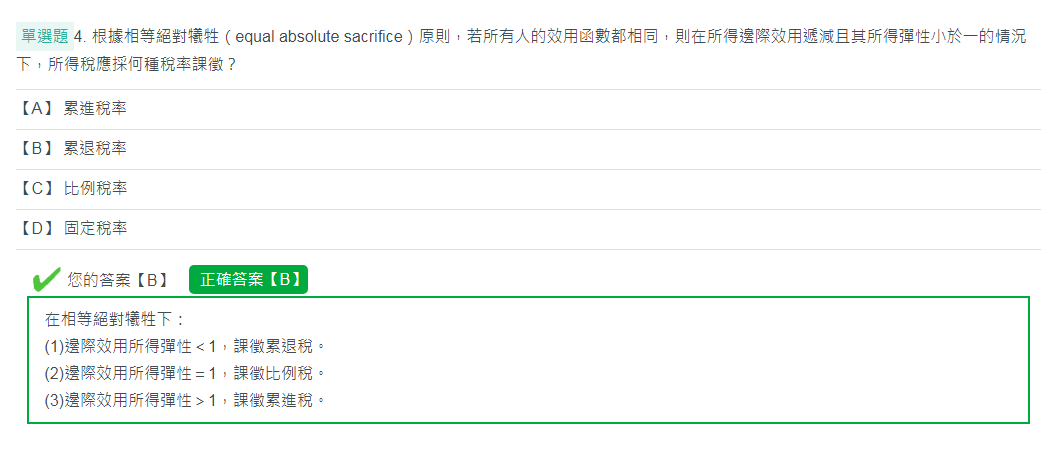Image resolution: width=1048 pixels, height=460 pixels.
Task: Click the question text about equal absolute sacrifice
Action: tap(521, 51)
